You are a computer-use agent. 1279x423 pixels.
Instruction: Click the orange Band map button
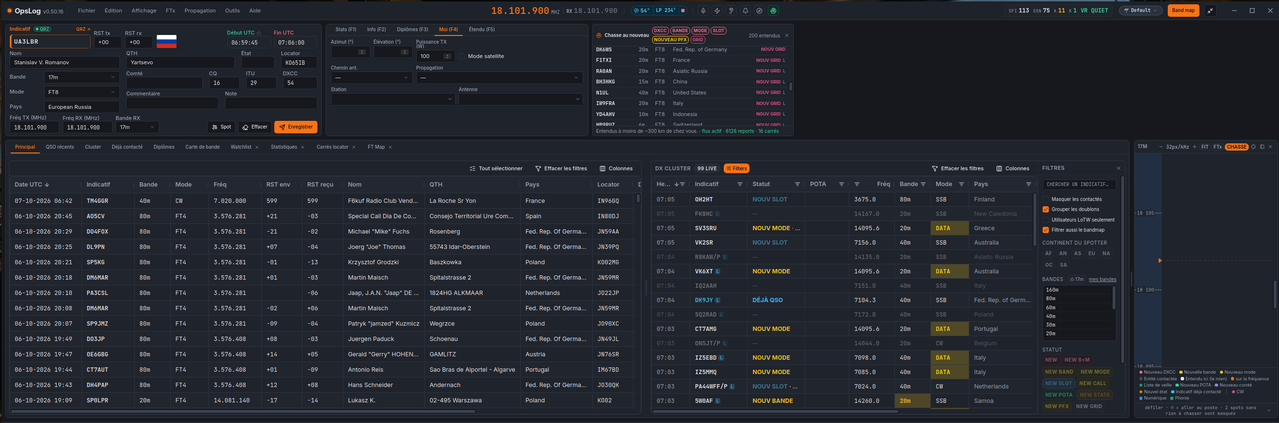pyautogui.click(x=1183, y=11)
